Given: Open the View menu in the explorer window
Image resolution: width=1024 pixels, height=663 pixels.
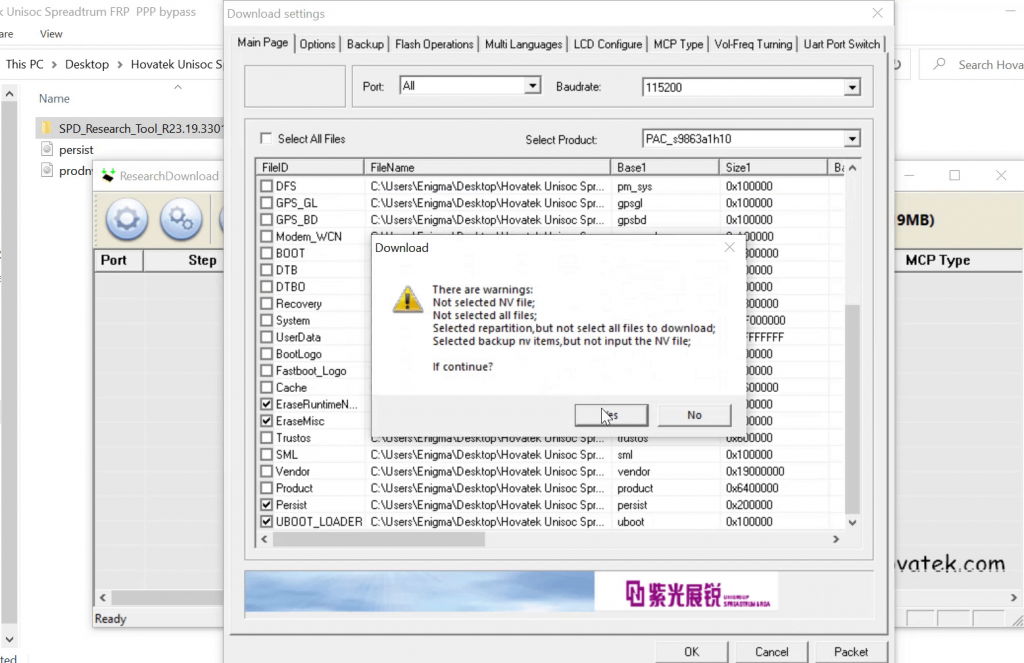Looking at the screenshot, I should [50, 33].
